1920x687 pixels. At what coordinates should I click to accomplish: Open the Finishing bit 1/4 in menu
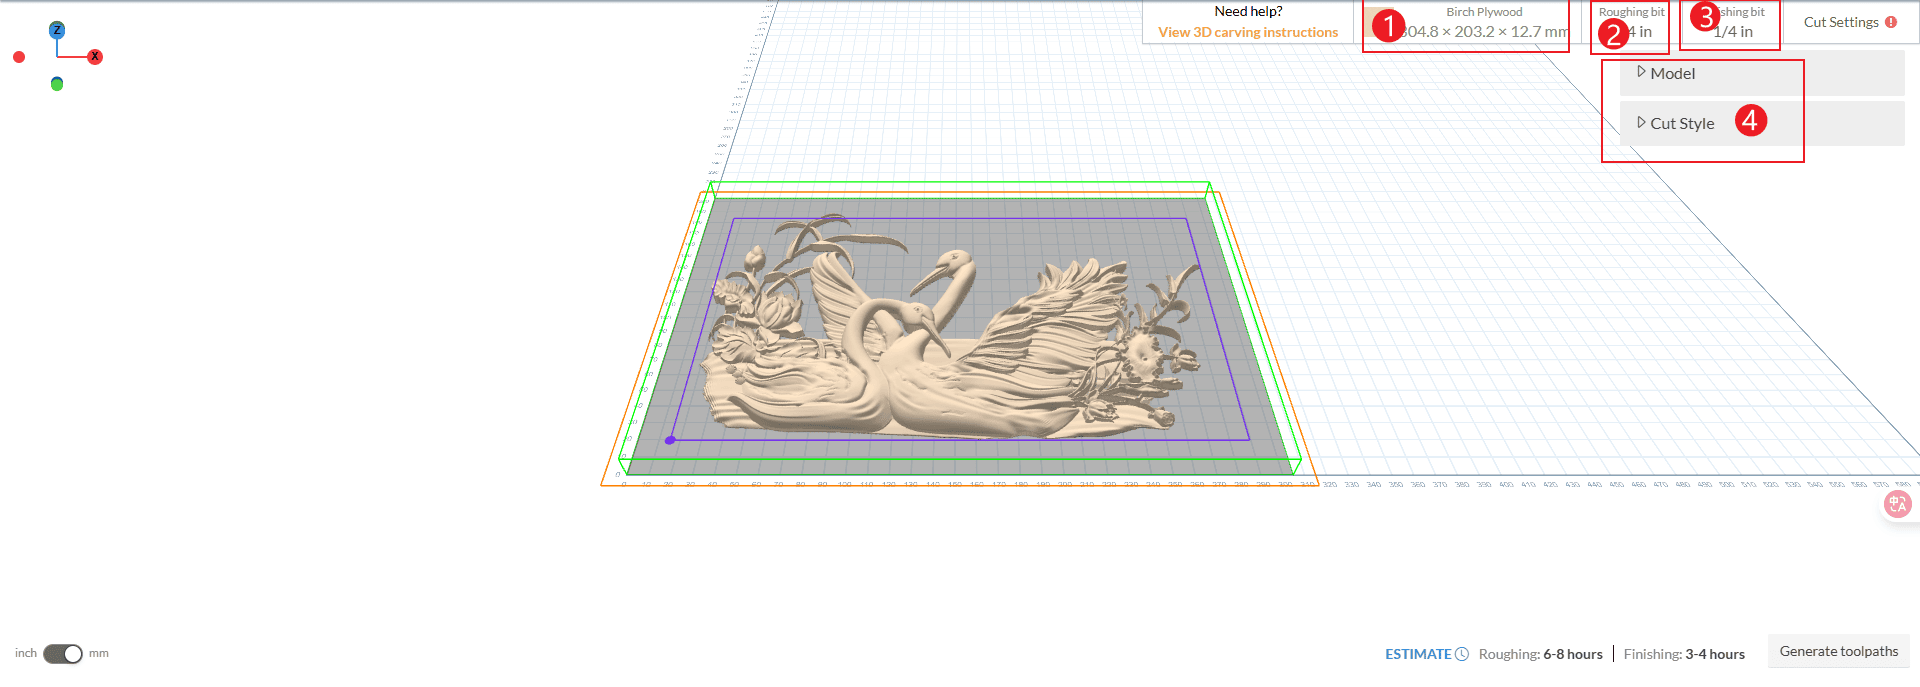pyautogui.click(x=1733, y=23)
